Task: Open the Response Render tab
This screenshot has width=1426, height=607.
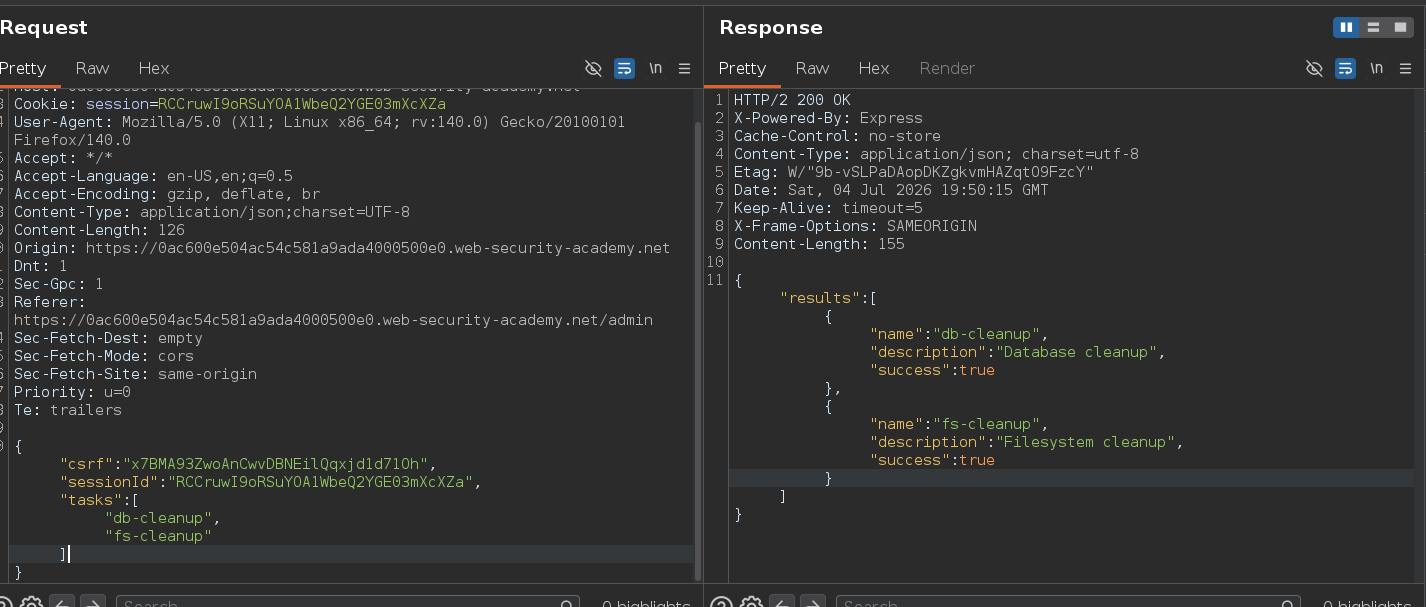Action: [x=947, y=68]
